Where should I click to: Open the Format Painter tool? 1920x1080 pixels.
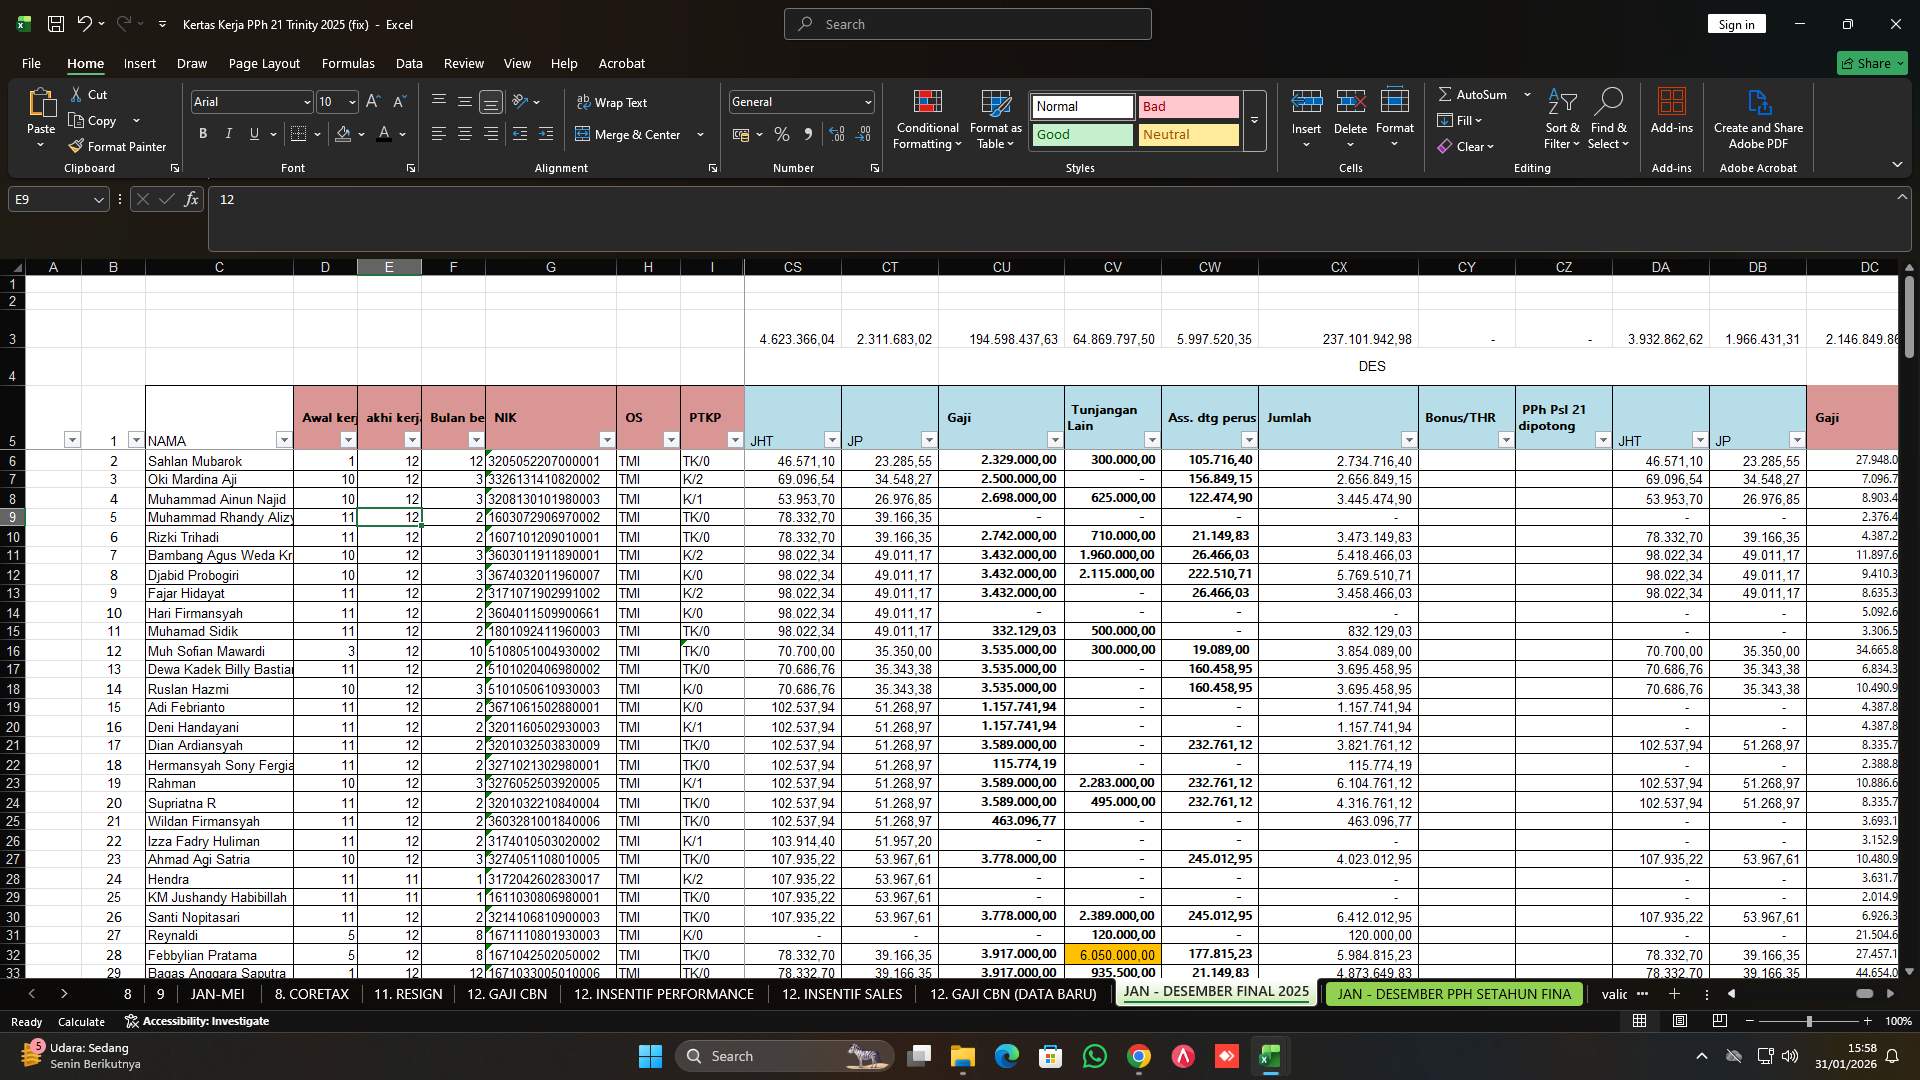118,146
